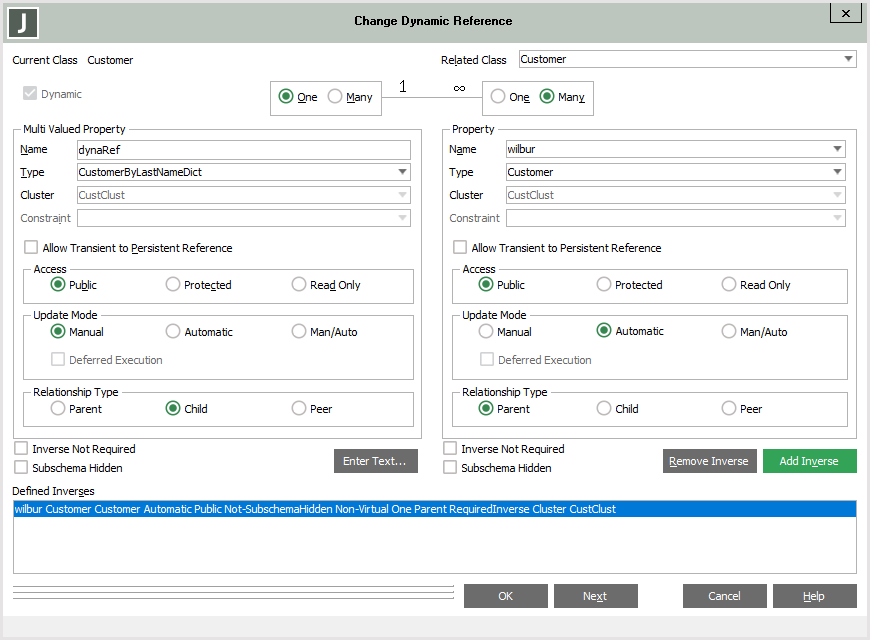Set left Access to Protected
Screen dimensions: 870x640
click(173, 285)
